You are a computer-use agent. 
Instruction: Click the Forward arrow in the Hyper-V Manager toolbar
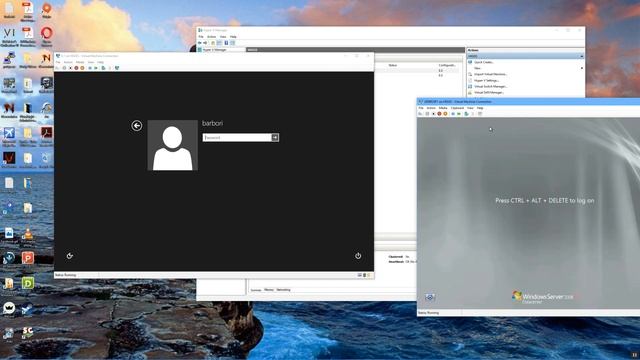coord(205,43)
